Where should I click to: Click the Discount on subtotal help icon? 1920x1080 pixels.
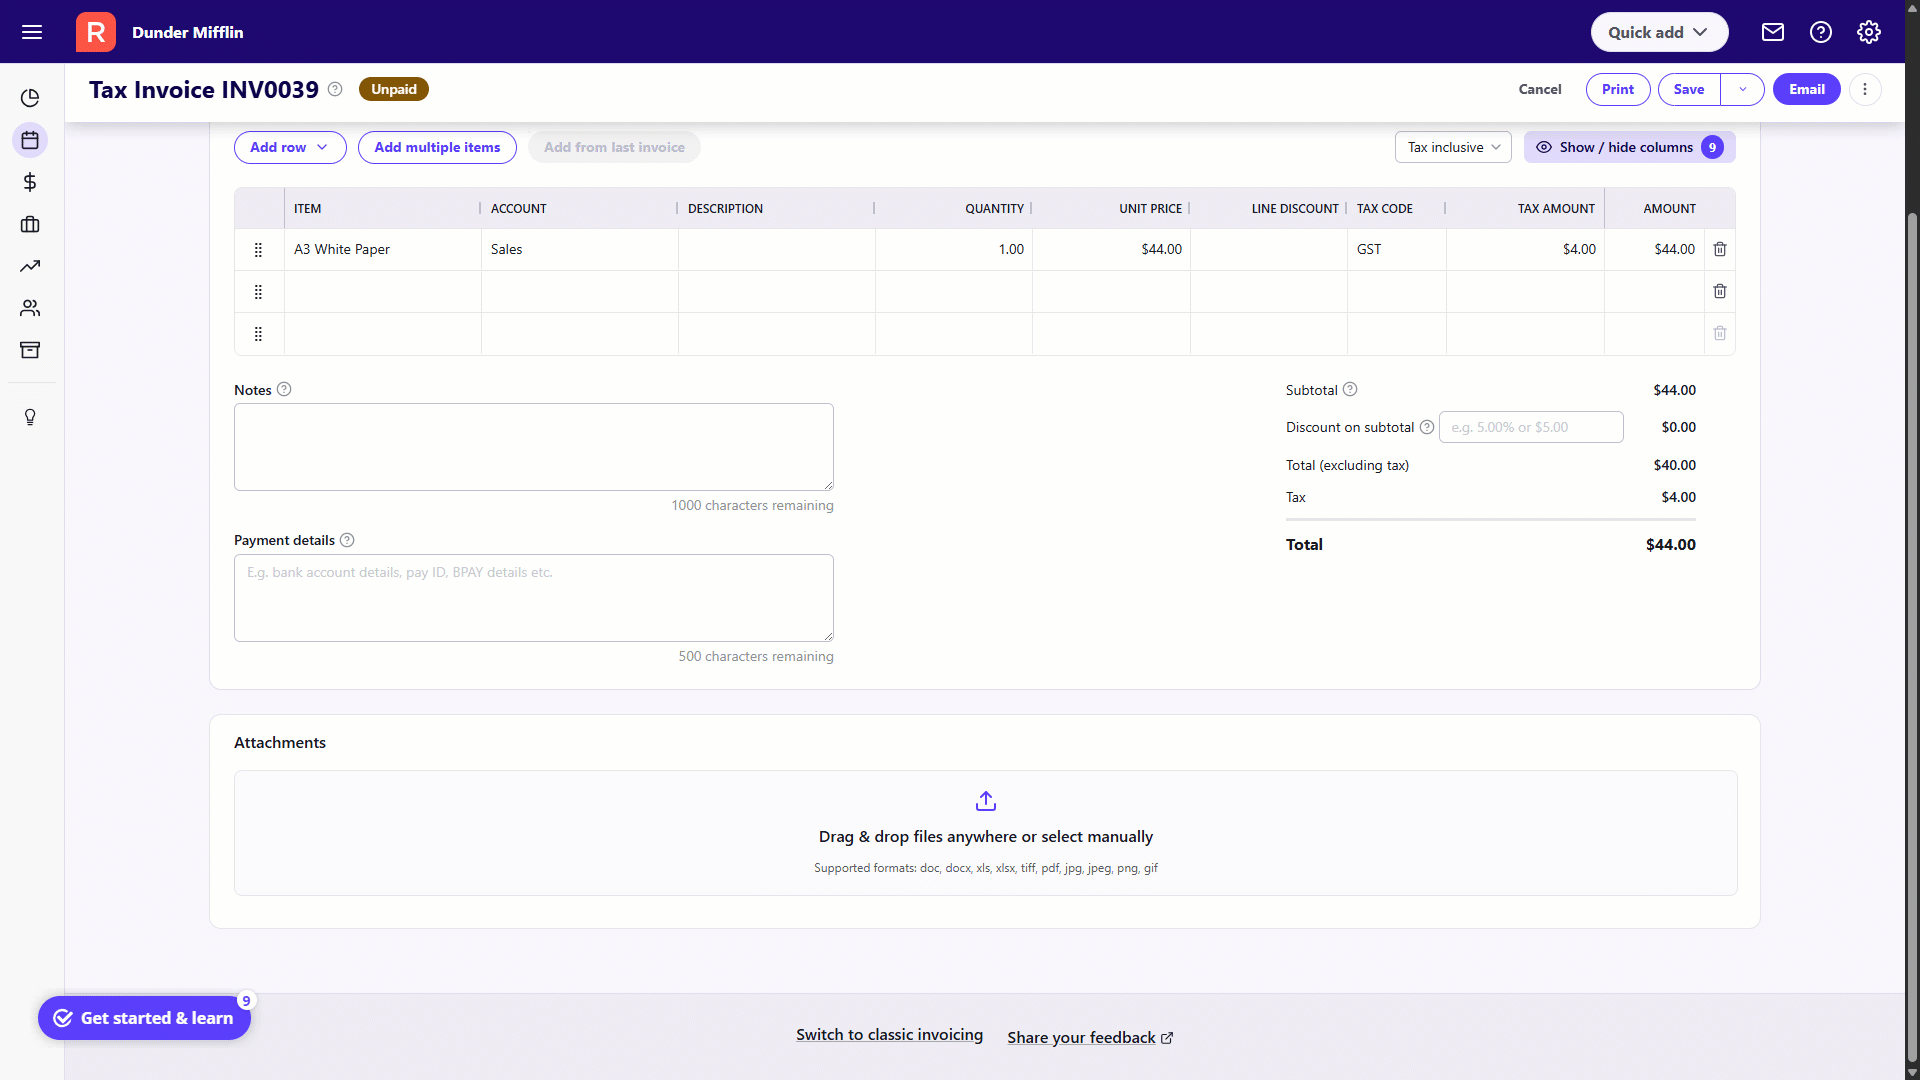(1427, 427)
